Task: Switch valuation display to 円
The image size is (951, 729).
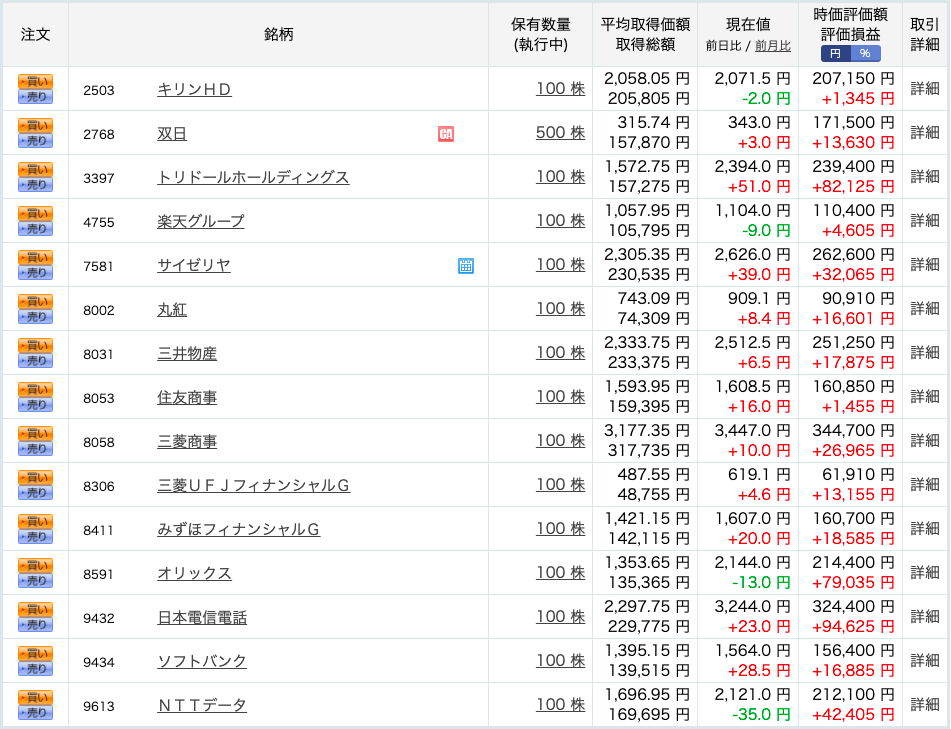Action: [836, 53]
